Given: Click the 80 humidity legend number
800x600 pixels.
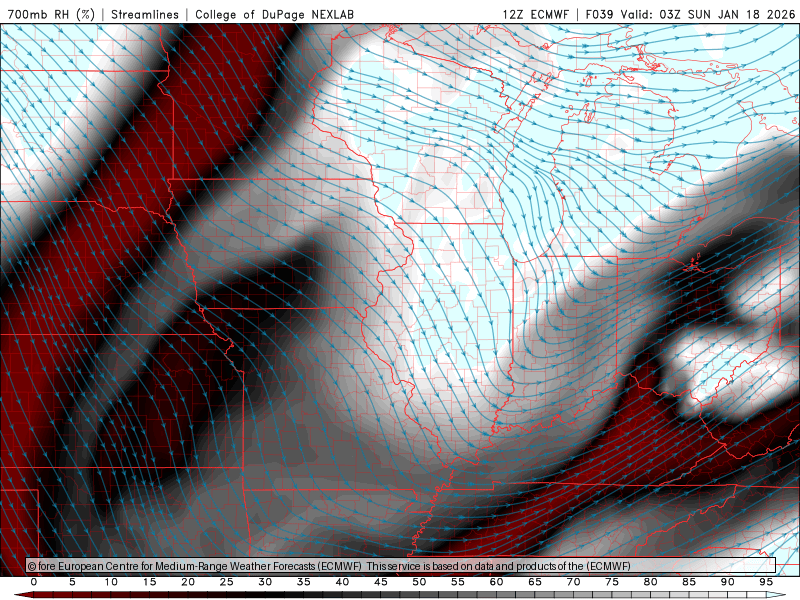Looking at the screenshot, I should (651, 582).
